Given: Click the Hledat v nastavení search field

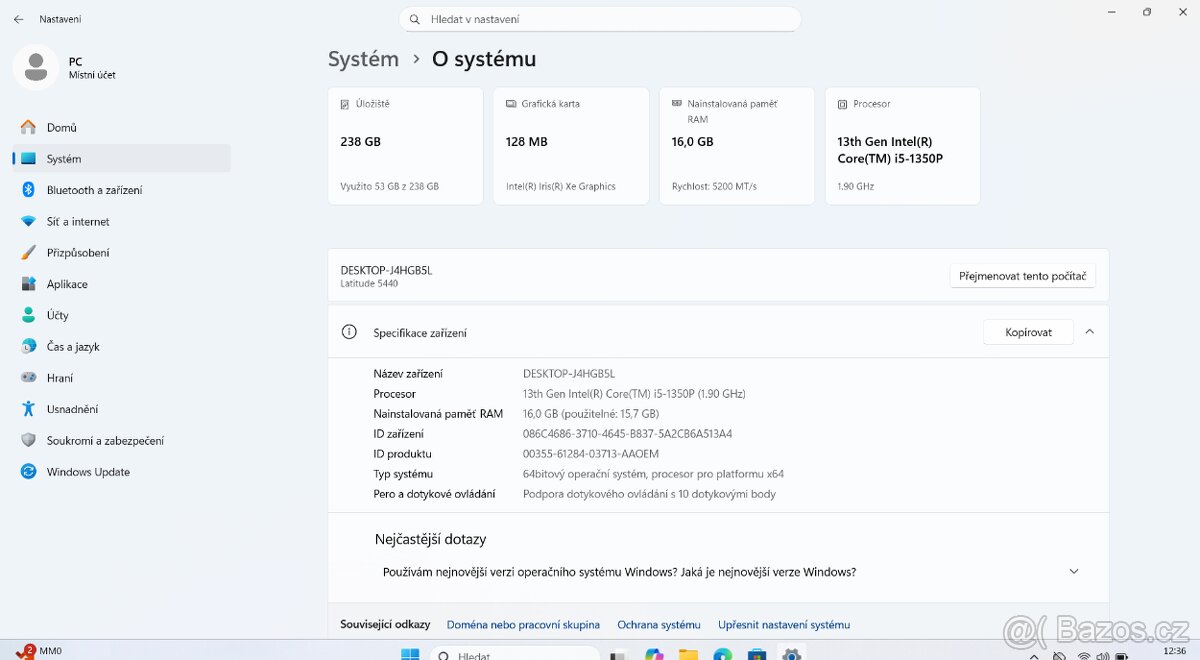Looking at the screenshot, I should click(x=600, y=18).
